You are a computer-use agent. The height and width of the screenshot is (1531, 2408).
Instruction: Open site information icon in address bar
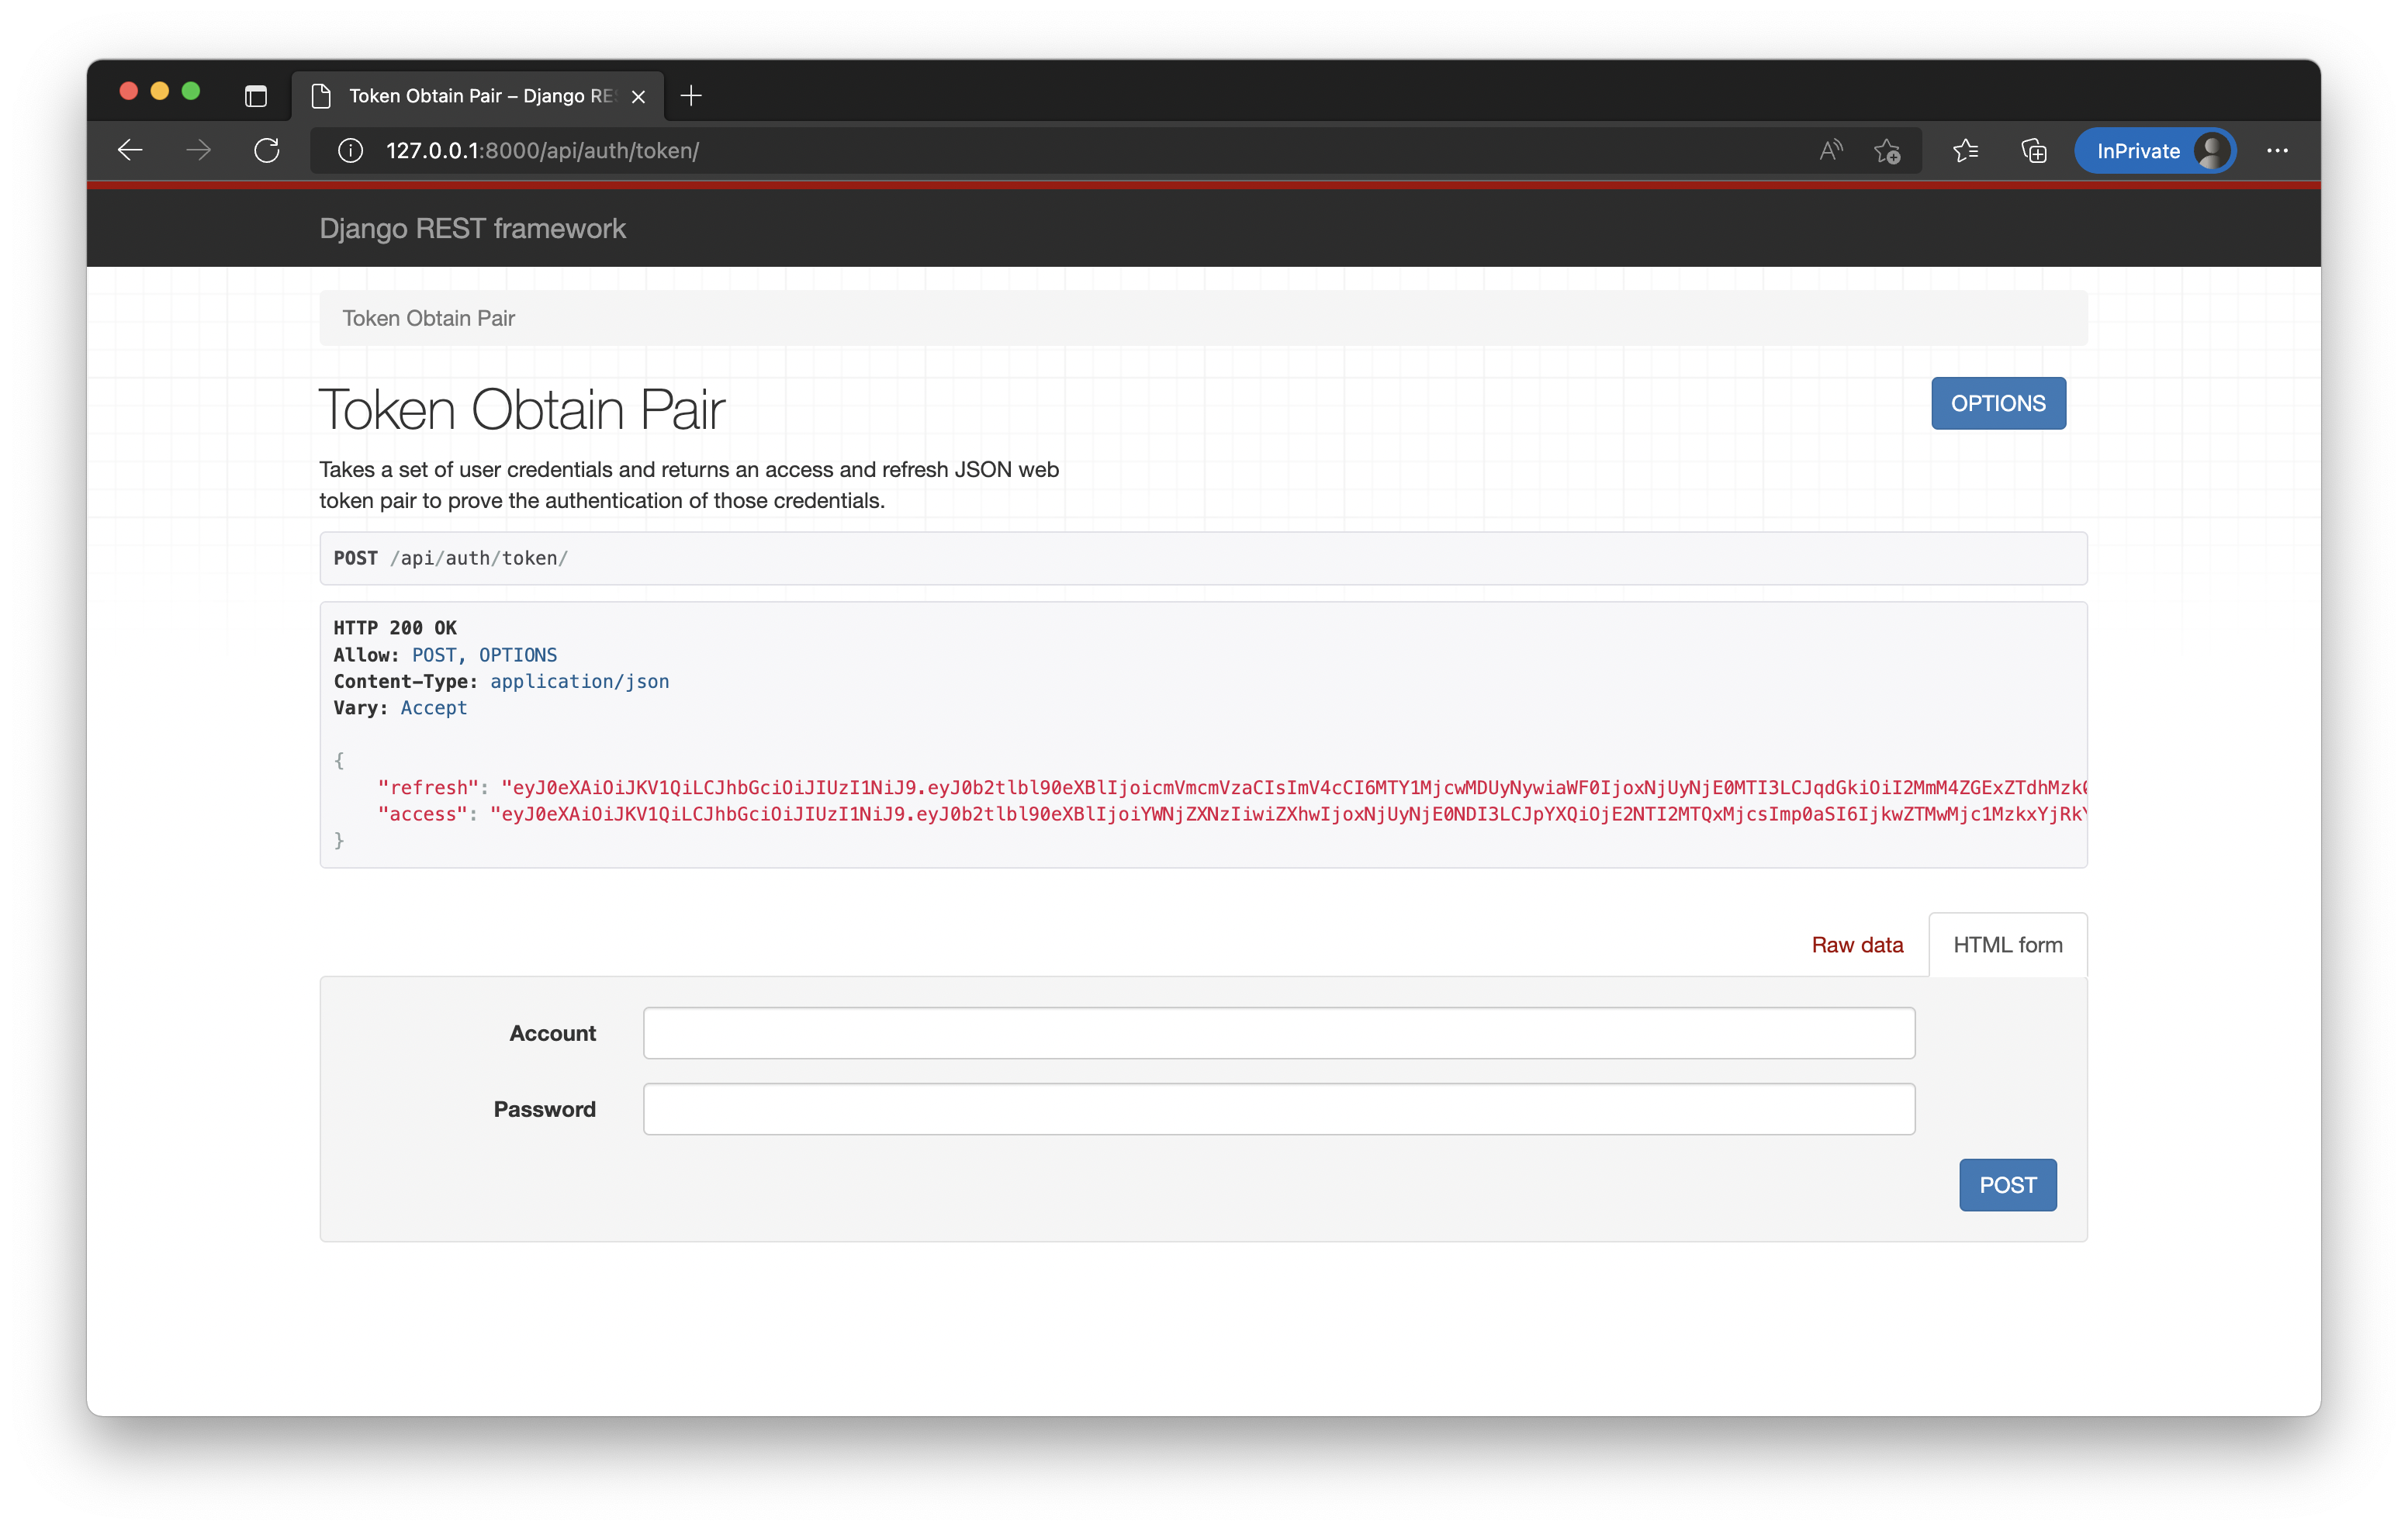tap(350, 151)
